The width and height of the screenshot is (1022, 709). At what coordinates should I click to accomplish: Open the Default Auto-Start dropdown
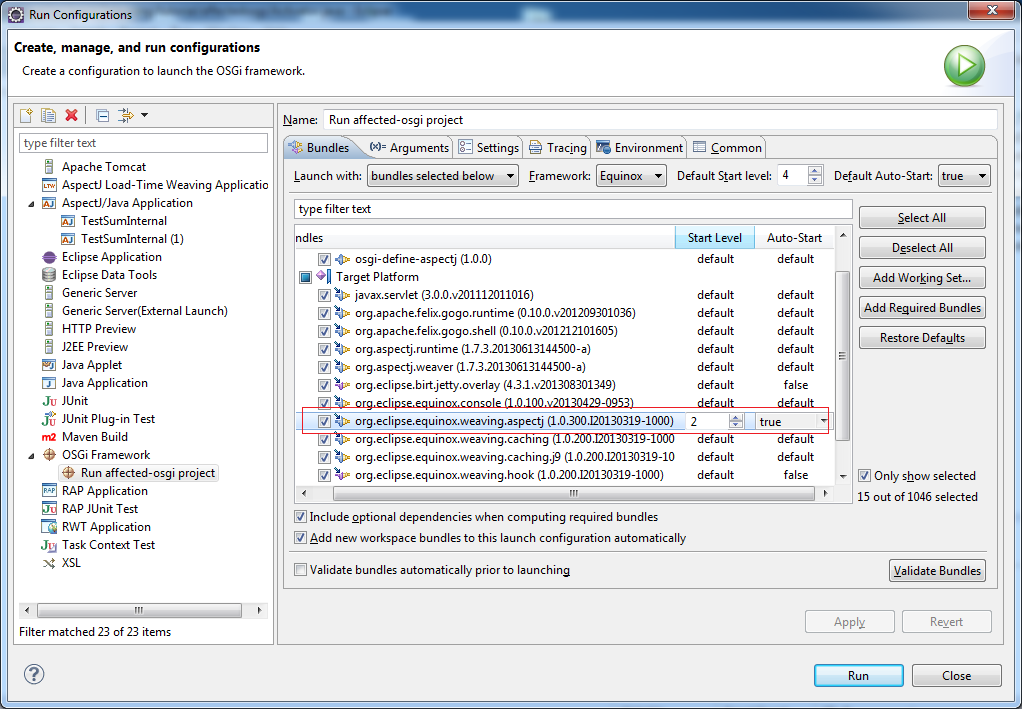tap(964, 176)
